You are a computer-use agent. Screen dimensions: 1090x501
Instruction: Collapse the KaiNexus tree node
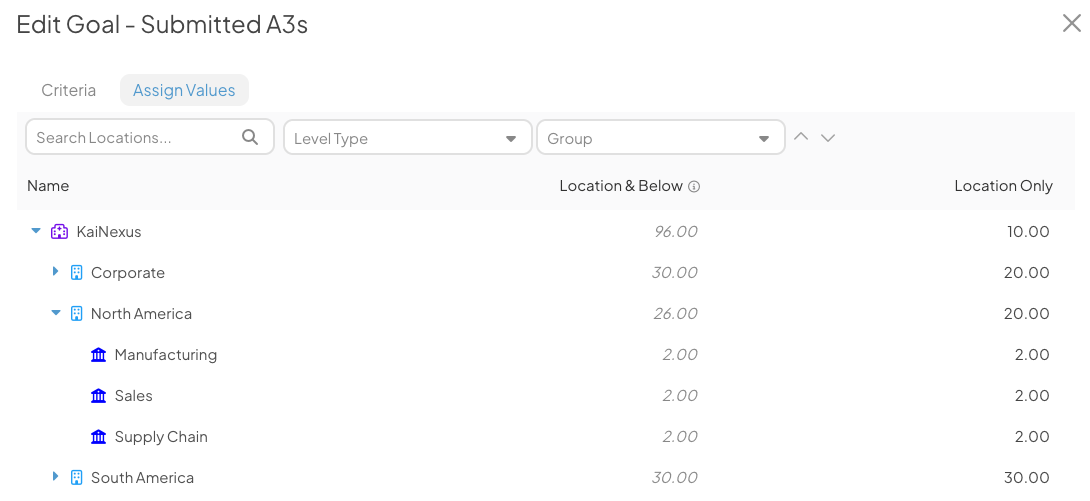click(x=36, y=231)
